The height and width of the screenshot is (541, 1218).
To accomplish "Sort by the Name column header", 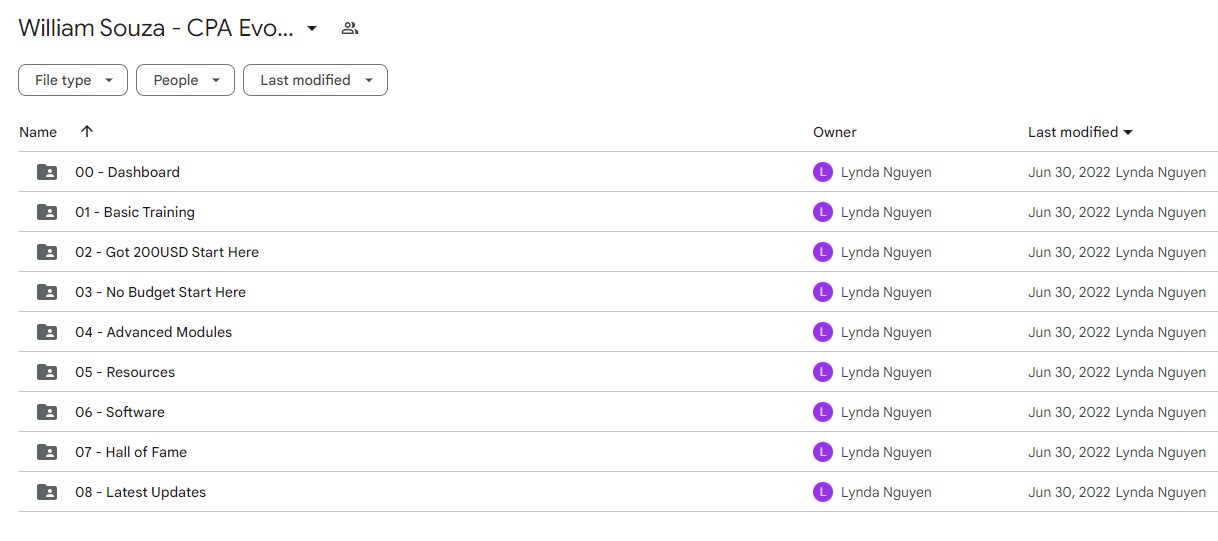I will (38, 132).
